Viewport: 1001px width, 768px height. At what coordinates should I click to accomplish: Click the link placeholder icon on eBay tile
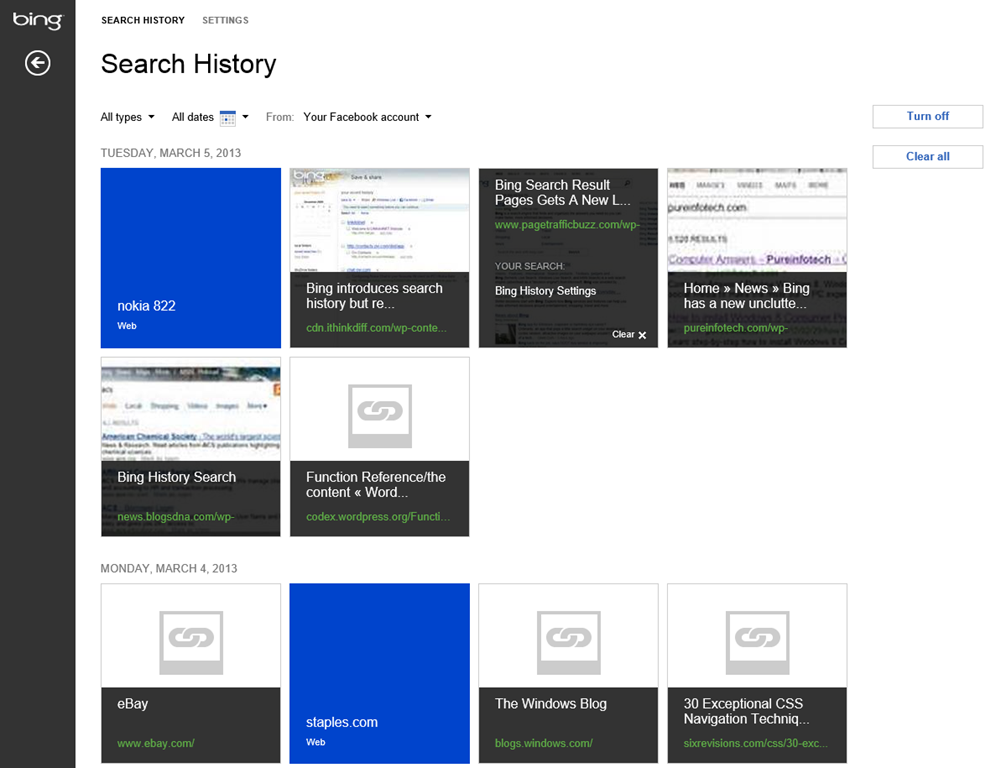pyautogui.click(x=191, y=642)
